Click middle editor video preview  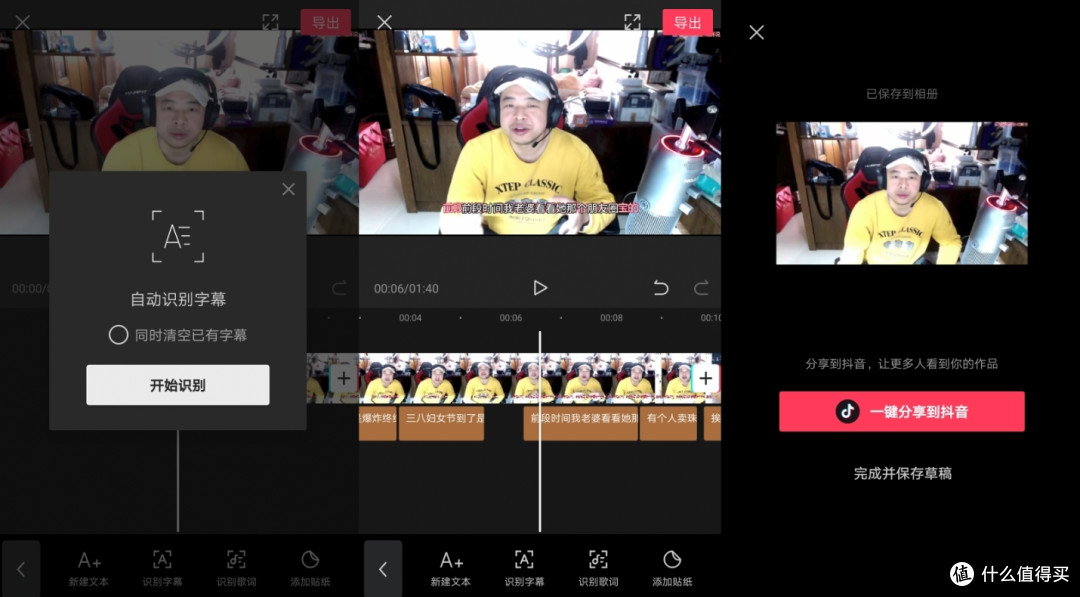(x=540, y=132)
